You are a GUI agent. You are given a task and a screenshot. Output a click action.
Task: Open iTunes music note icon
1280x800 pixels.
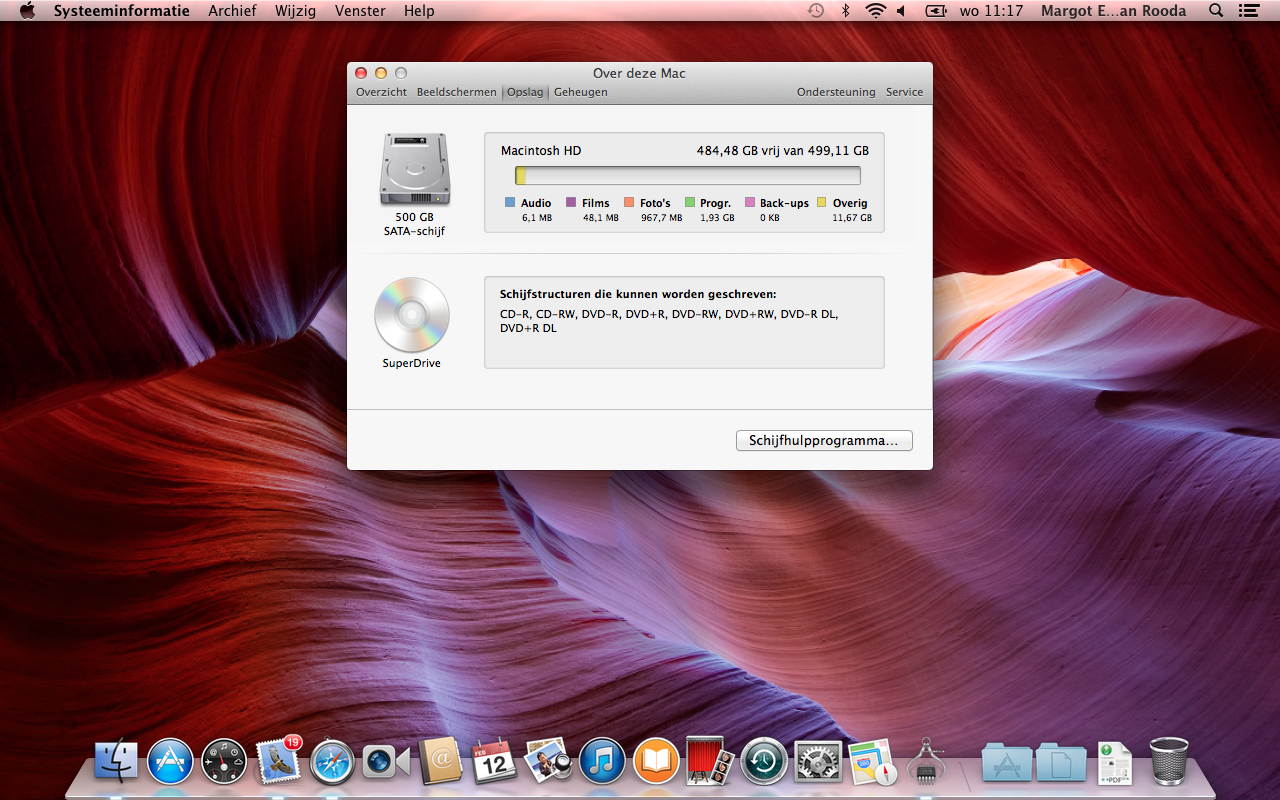(602, 762)
